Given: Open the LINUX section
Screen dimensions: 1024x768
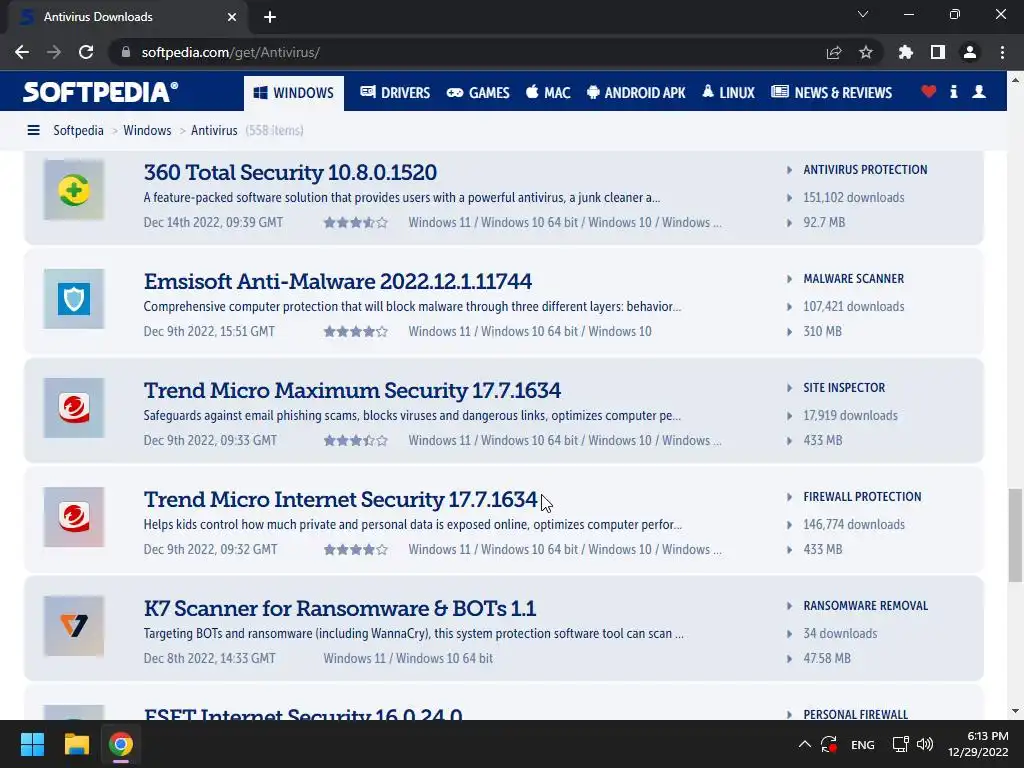Looking at the screenshot, I should coord(728,93).
